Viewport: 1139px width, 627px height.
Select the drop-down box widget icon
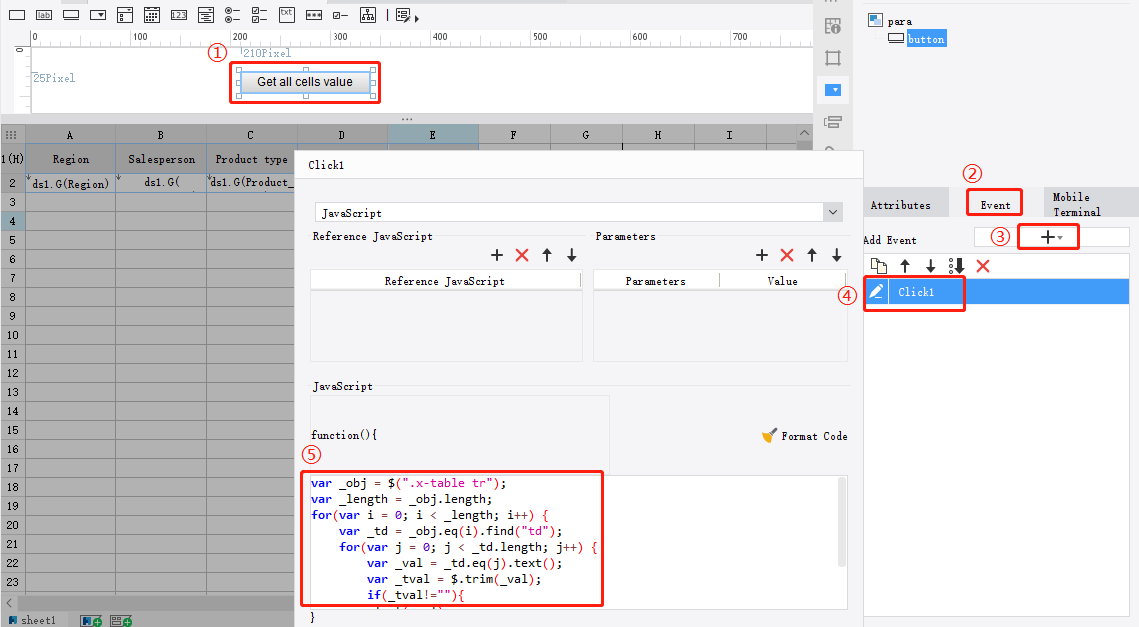[98, 15]
